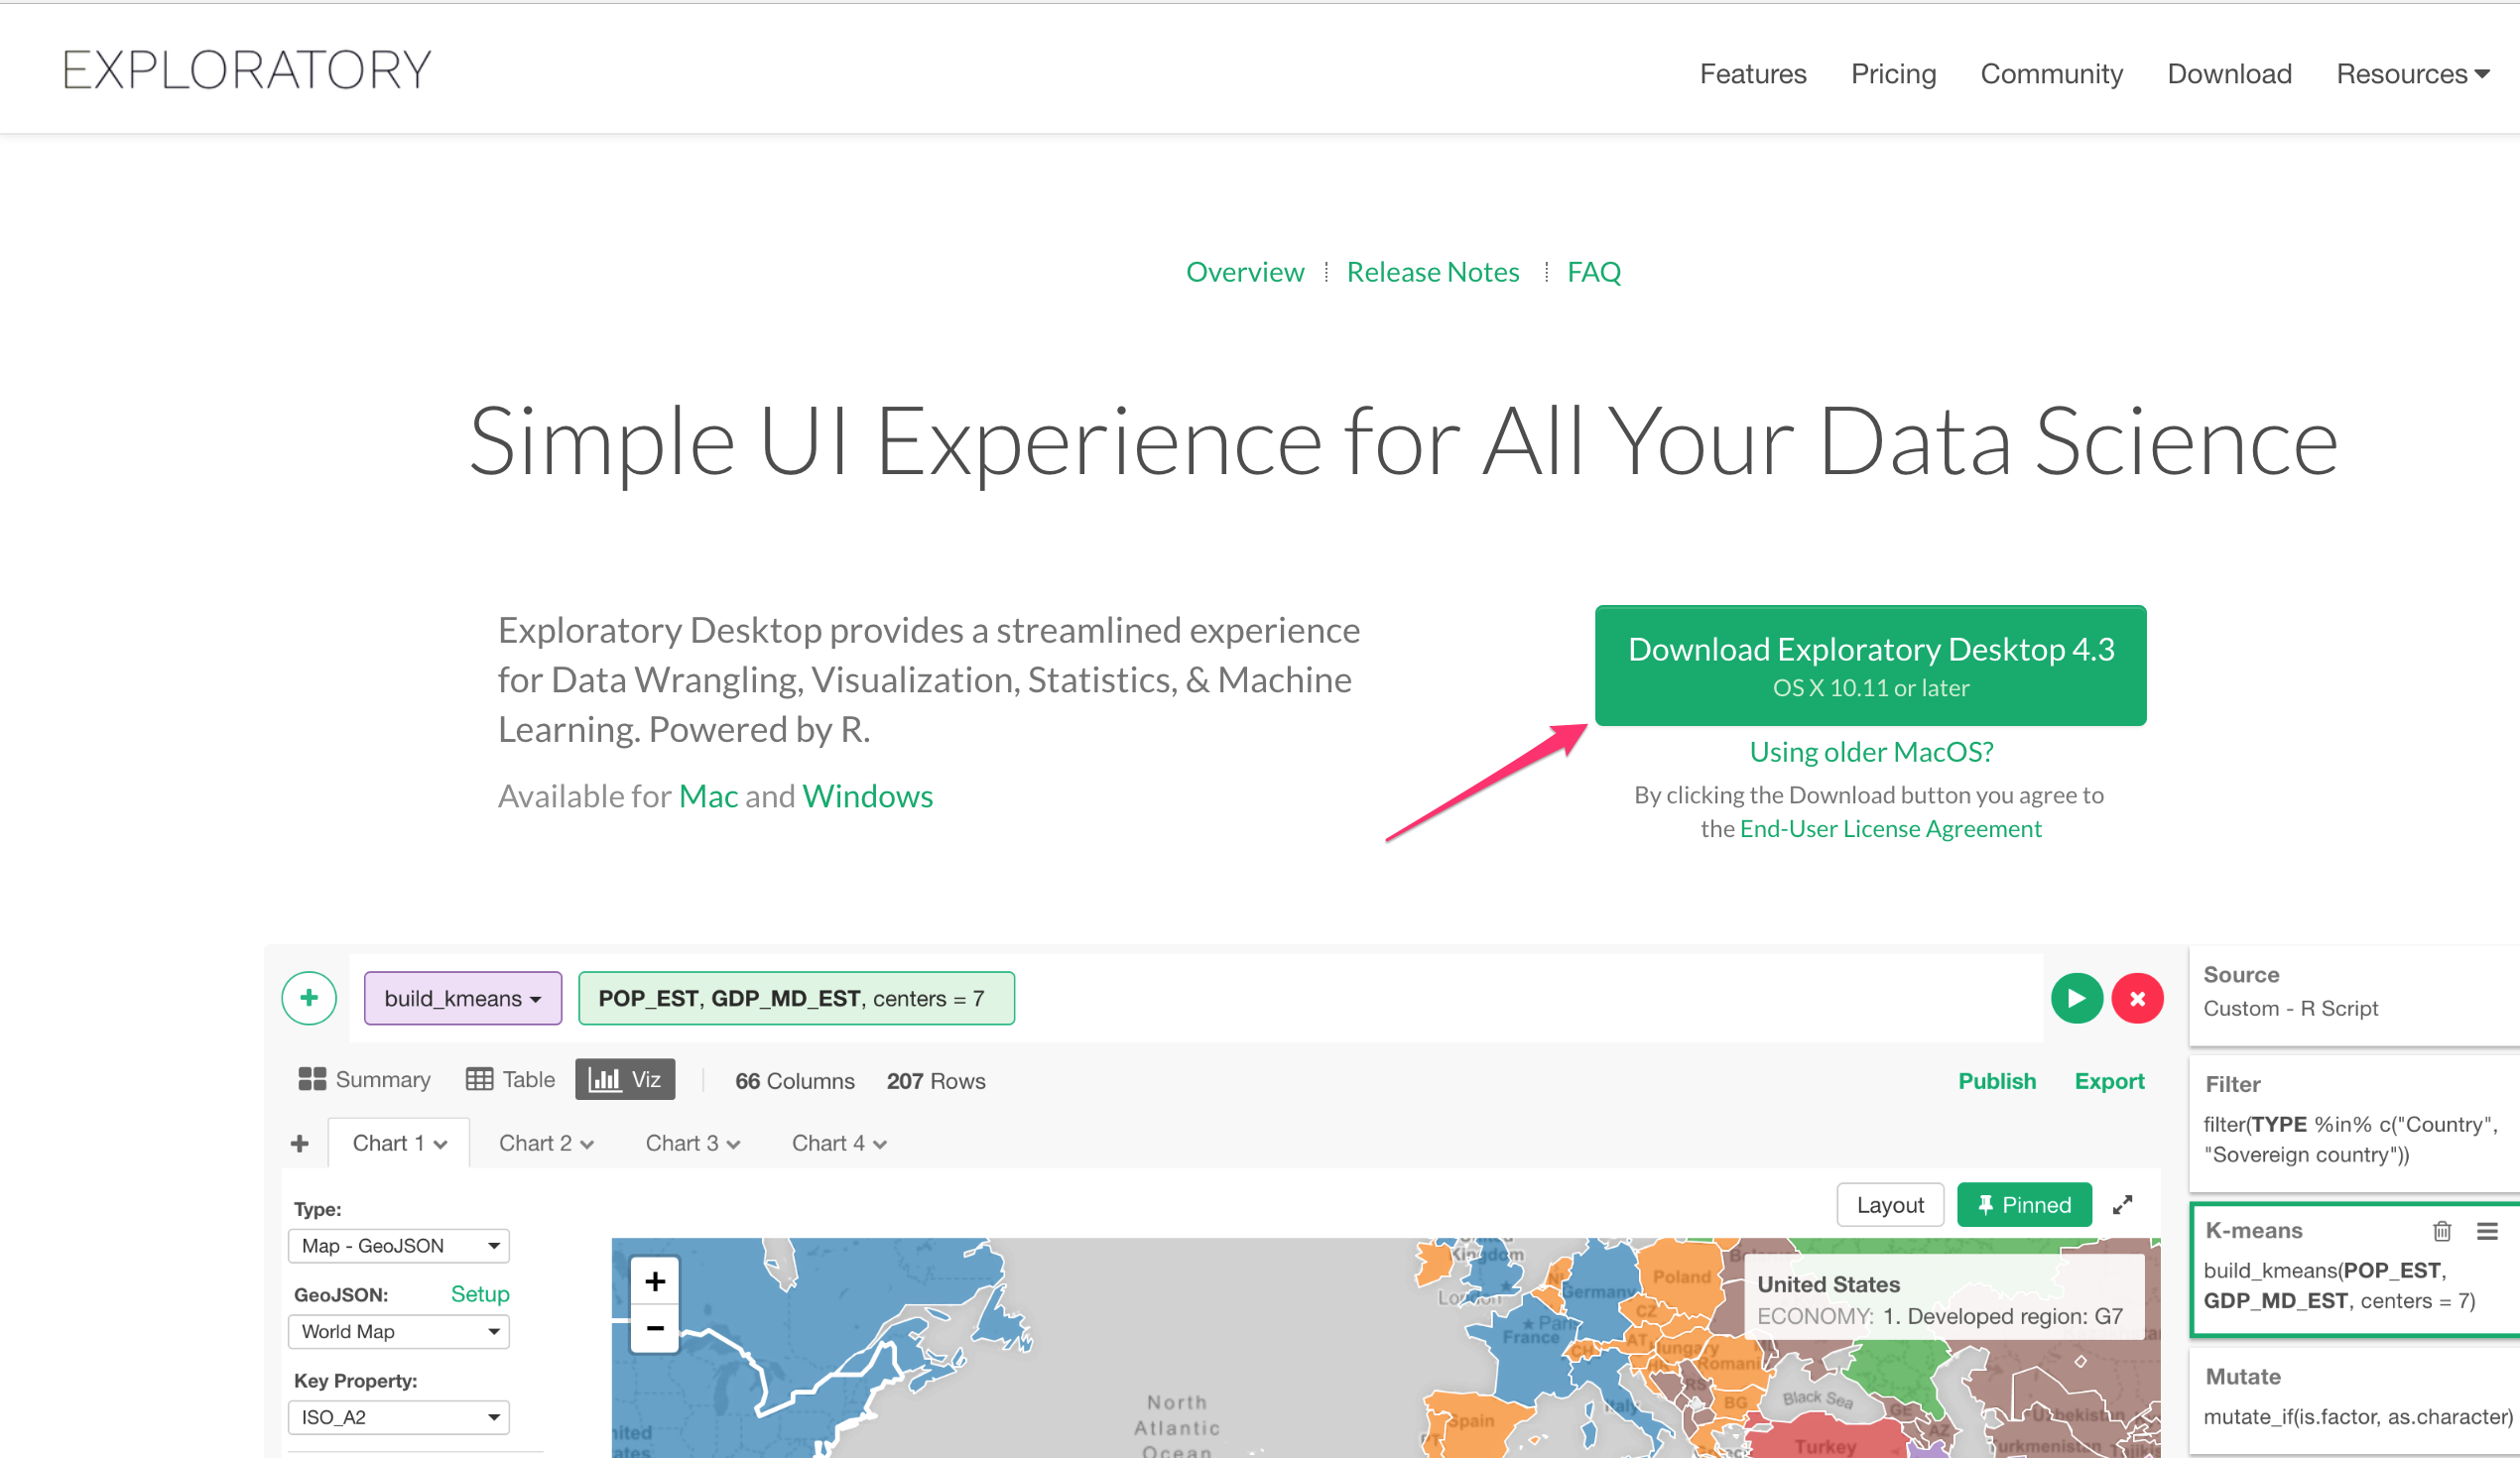Expand the Chart 4 tab chevron
2520x1458 pixels.
click(x=880, y=1145)
